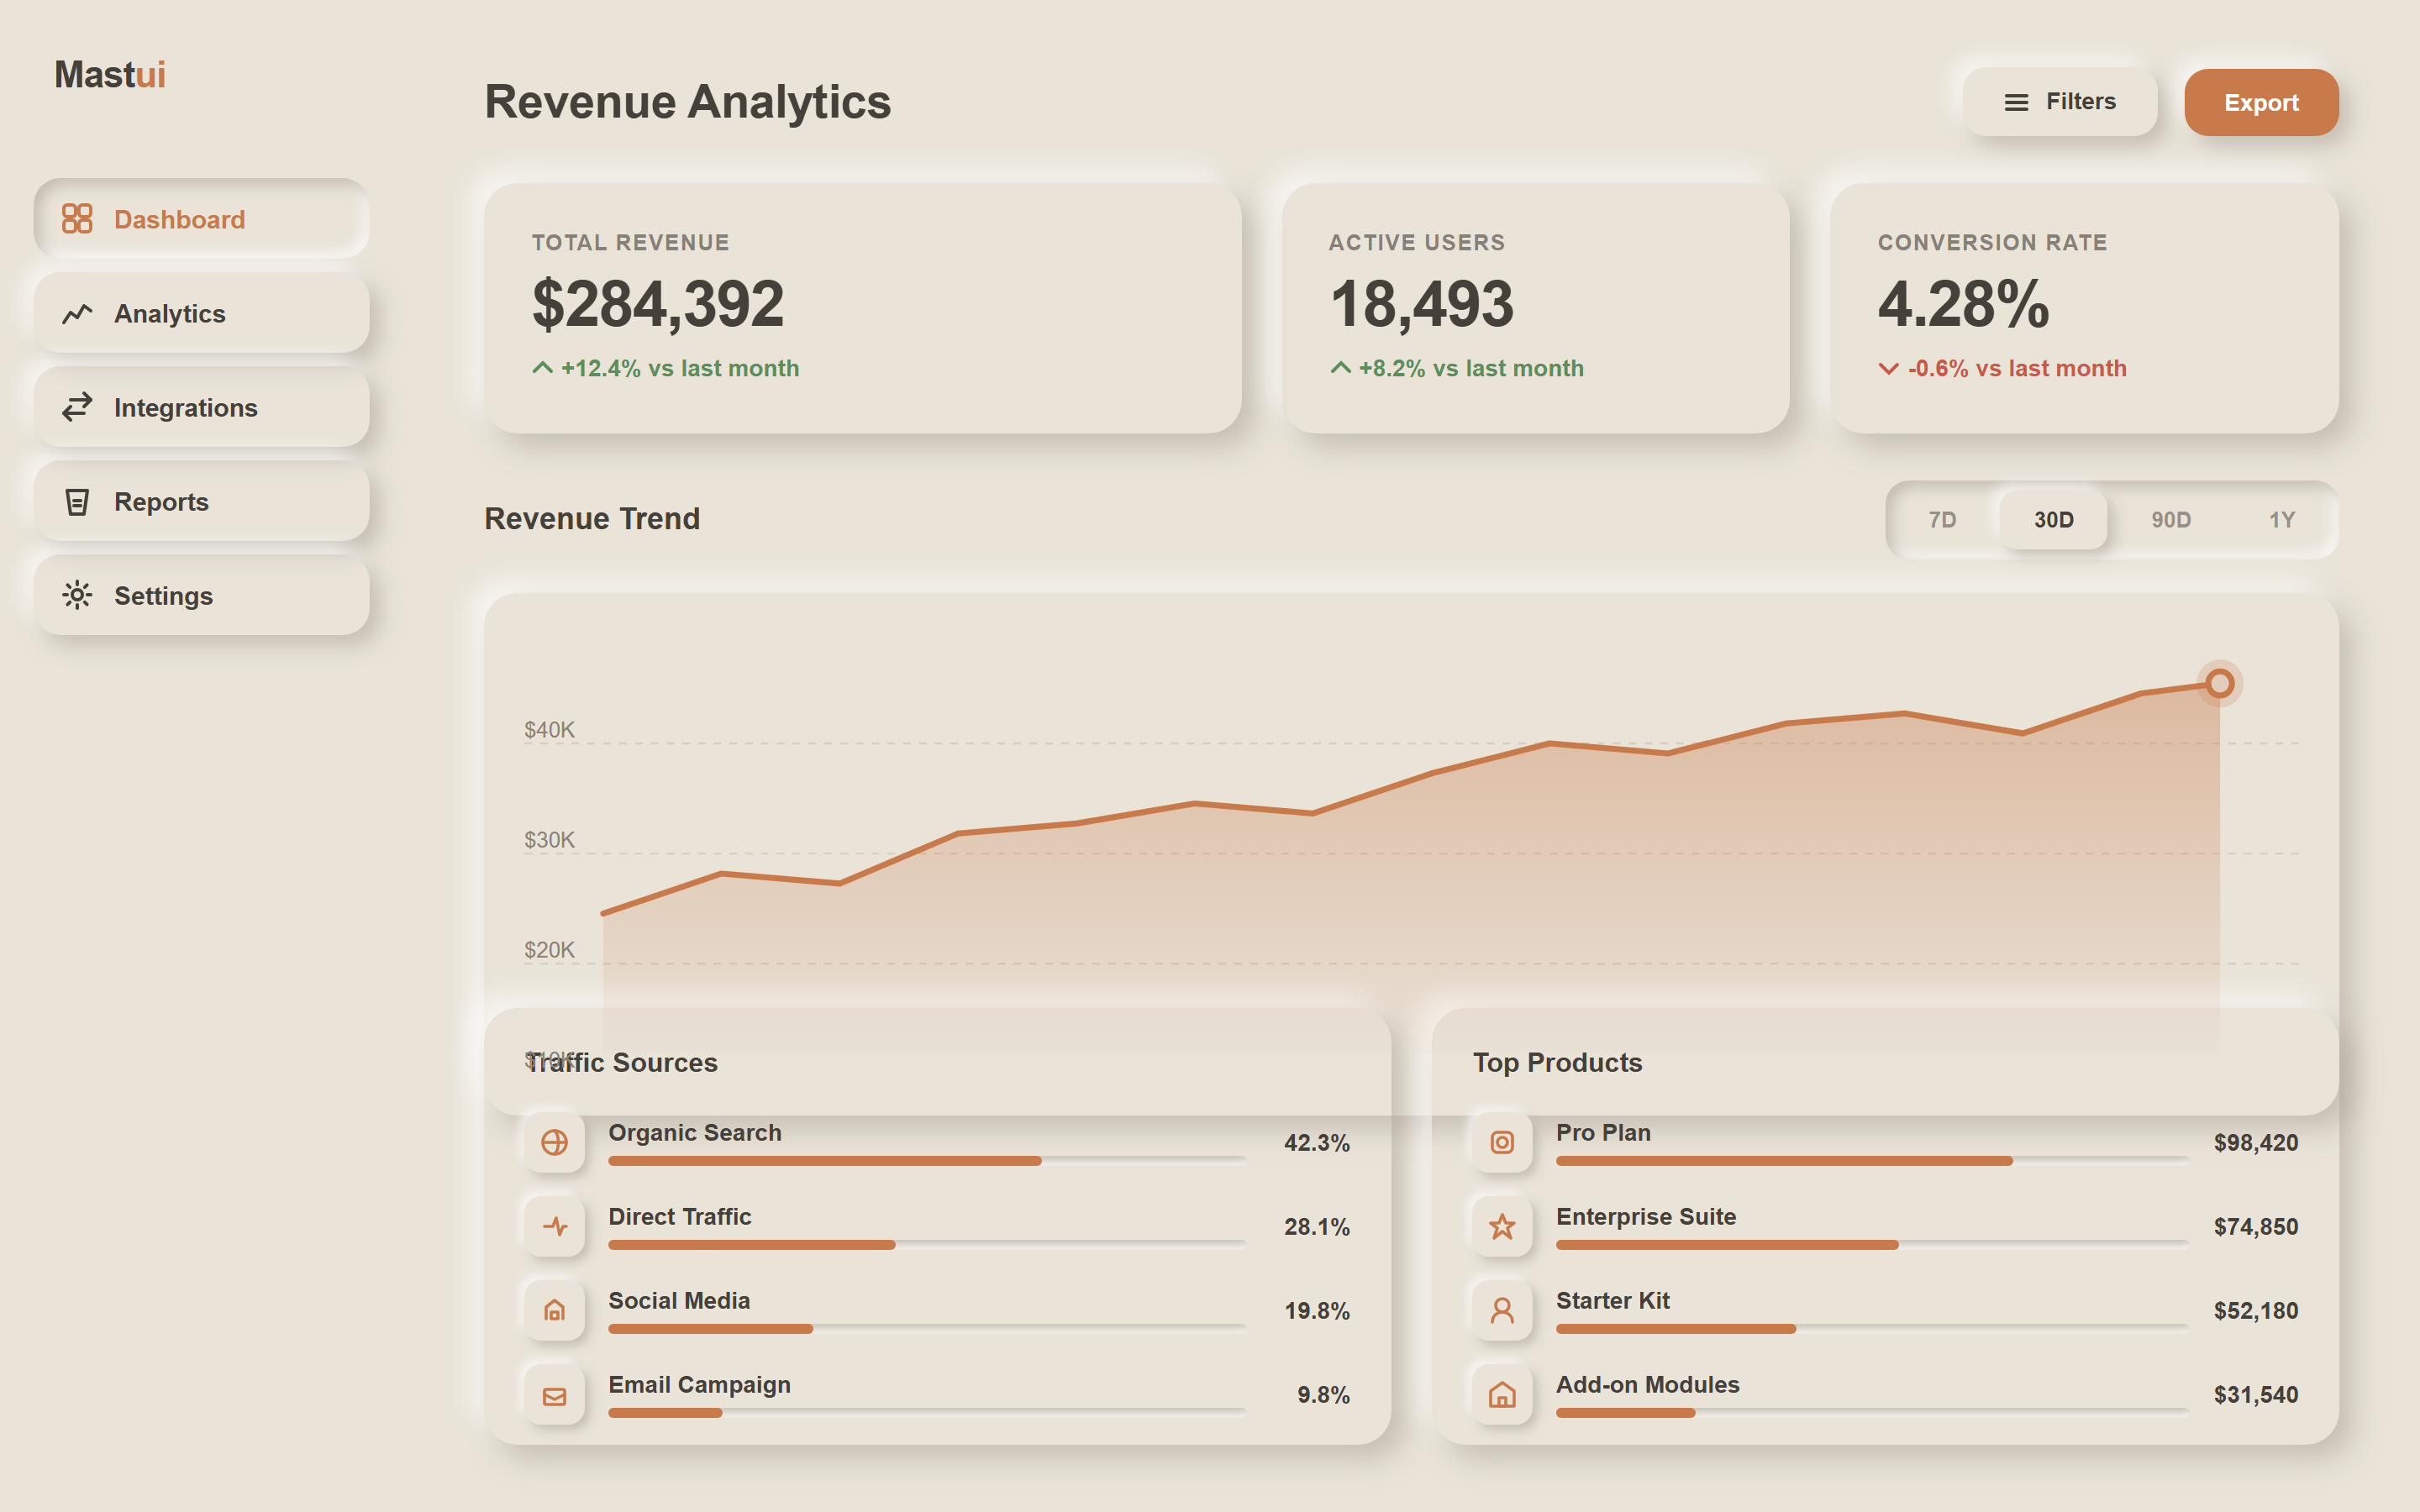The image size is (2420, 1512).
Task: Select the 30D range tab
Action: [x=2053, y=519]
